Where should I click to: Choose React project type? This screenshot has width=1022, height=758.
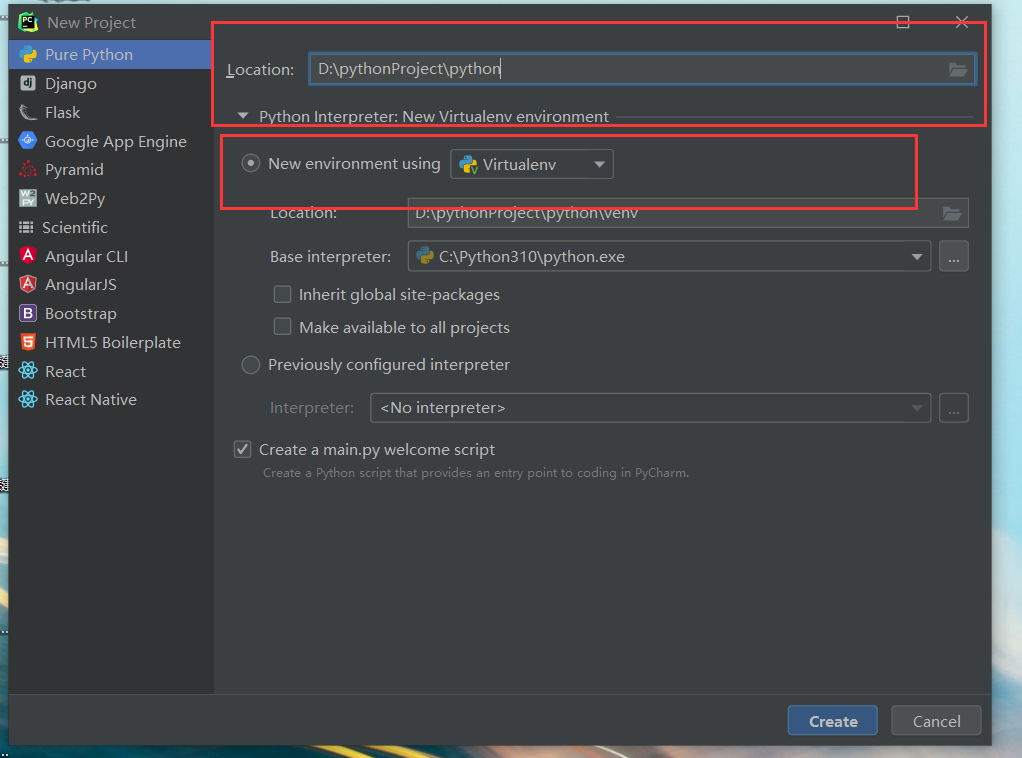[x=111, y=371]
